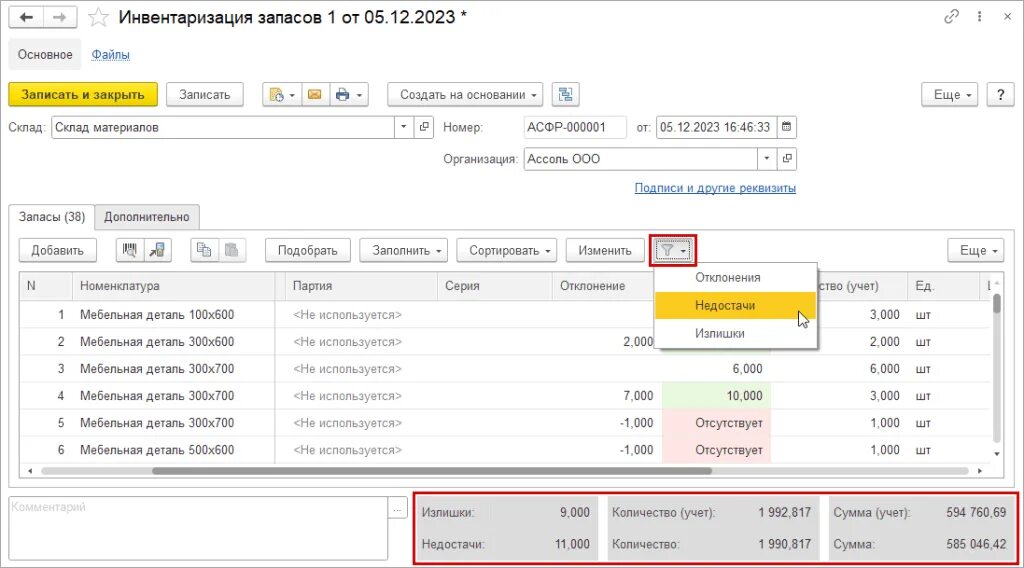The height and width of the screenshot is (568, 1024).
Task: Click the Ед. column header
Action: click(942, 286)
